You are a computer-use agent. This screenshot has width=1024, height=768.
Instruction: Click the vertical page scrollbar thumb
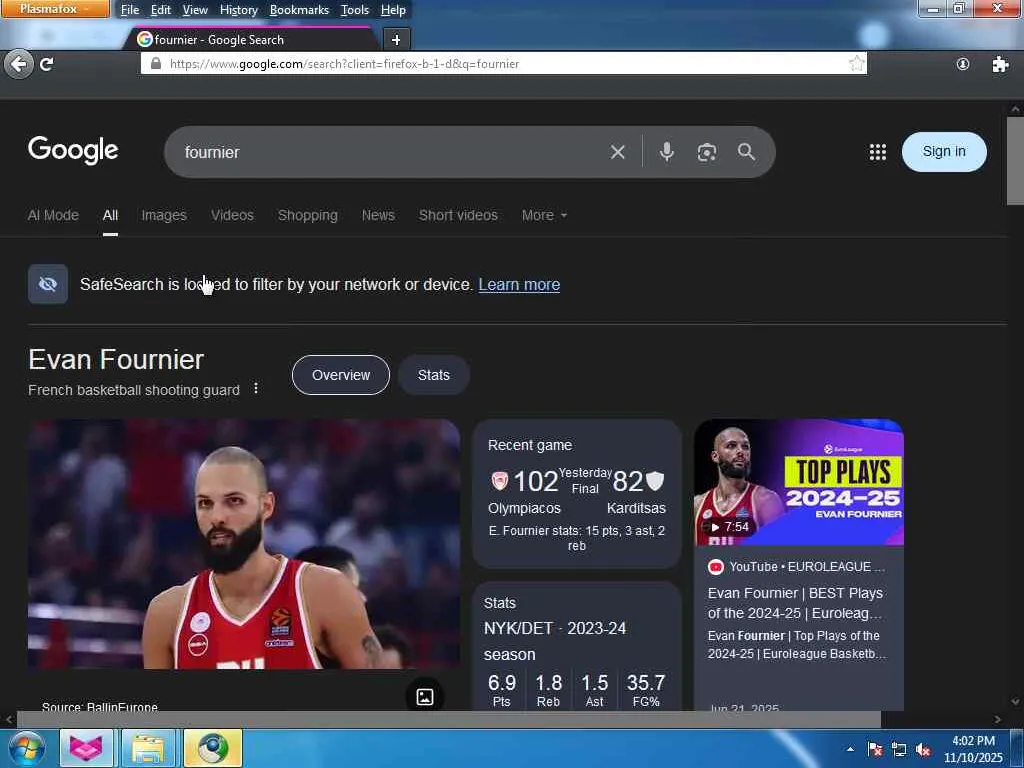click(x=1016, y=161)
